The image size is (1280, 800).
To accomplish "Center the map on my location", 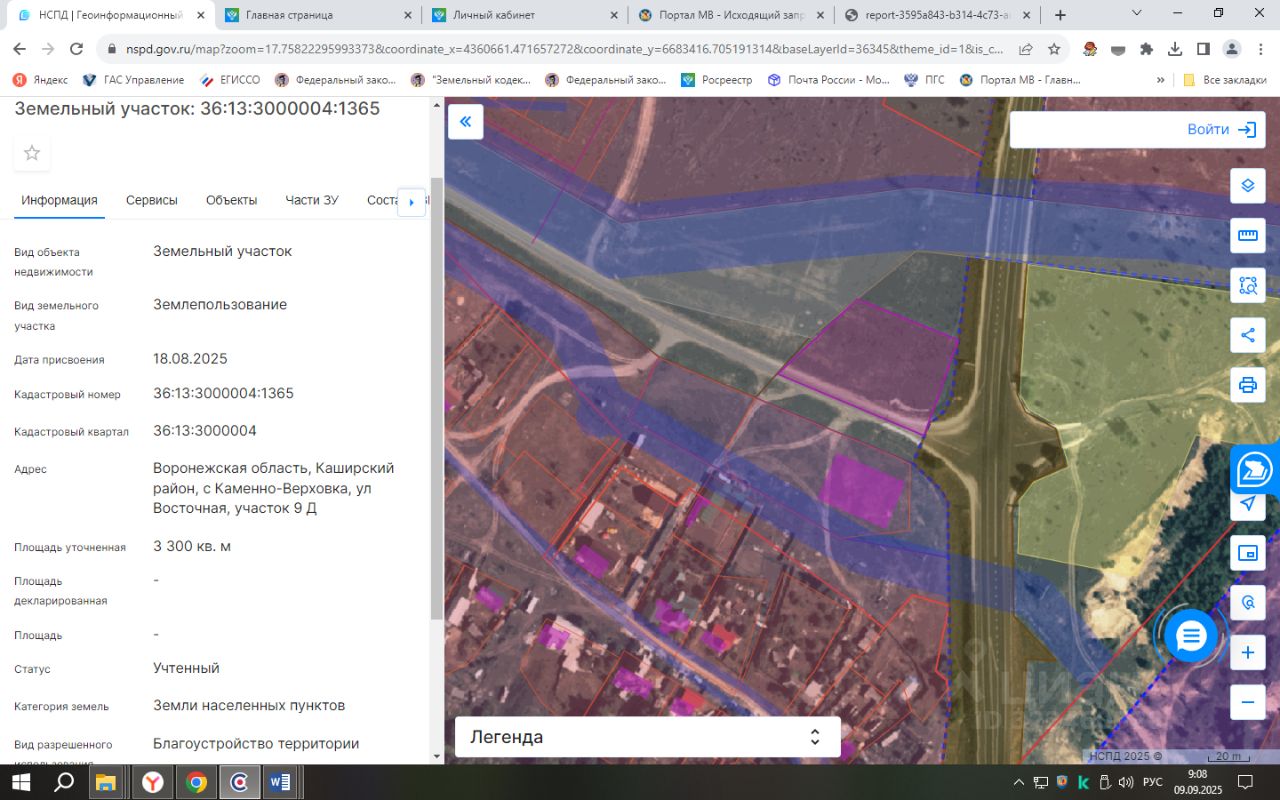I will tap(1247, 503).
